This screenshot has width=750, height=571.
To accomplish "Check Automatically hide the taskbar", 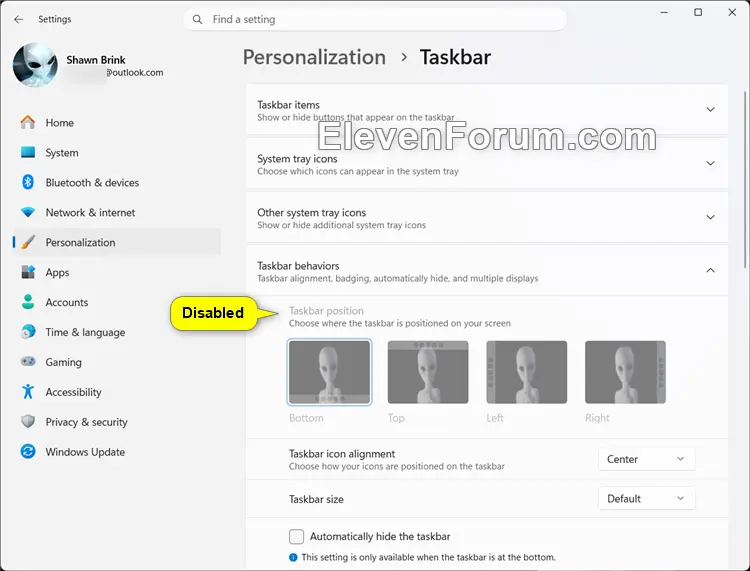I will click(297, 537).
